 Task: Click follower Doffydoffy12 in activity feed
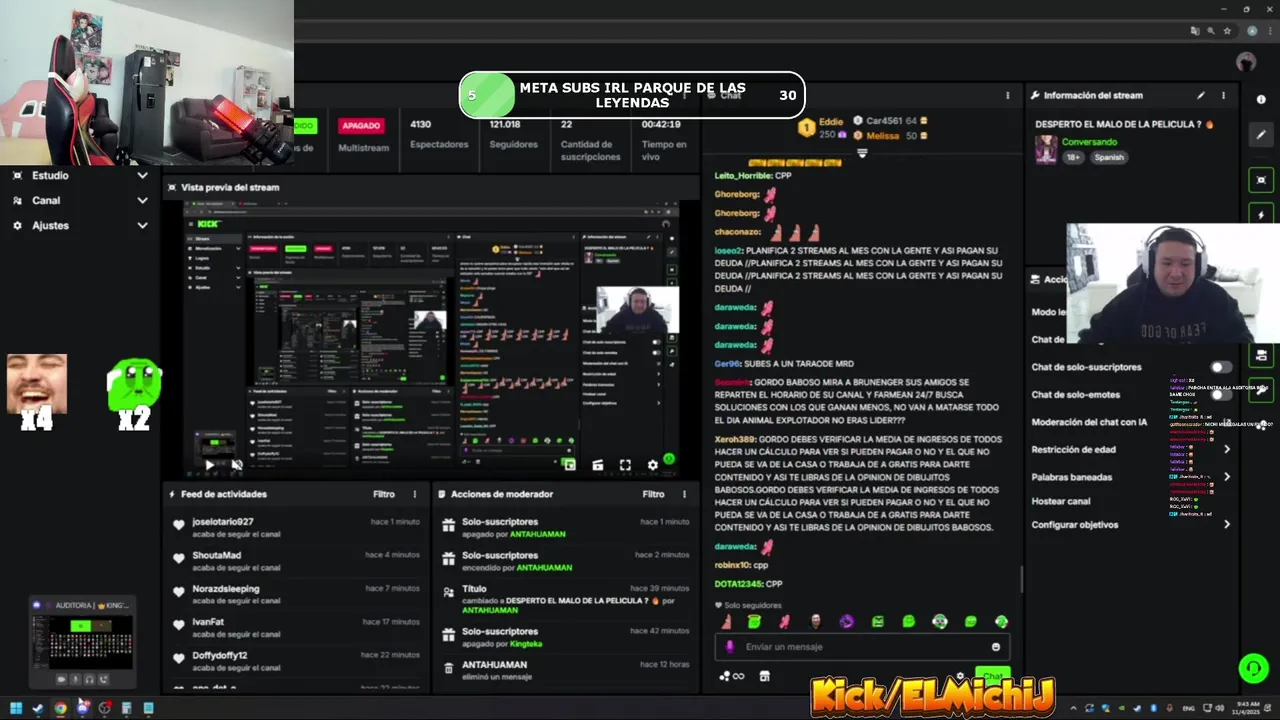click(220, 655)
